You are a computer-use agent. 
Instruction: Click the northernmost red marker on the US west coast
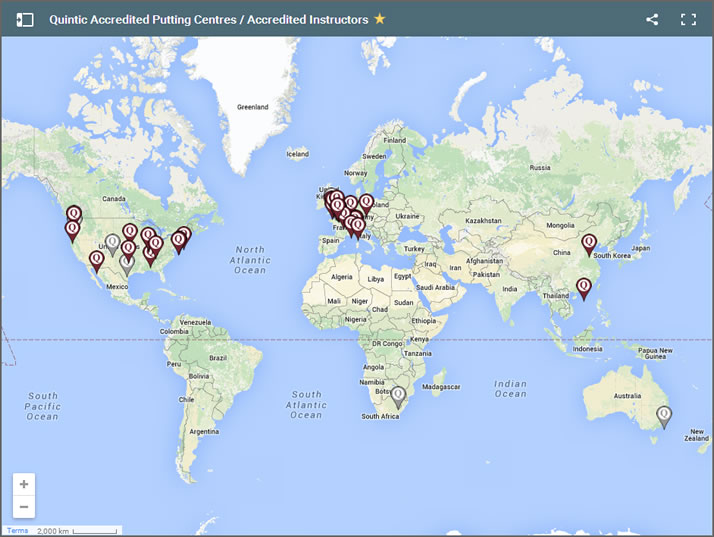point(74,214)
